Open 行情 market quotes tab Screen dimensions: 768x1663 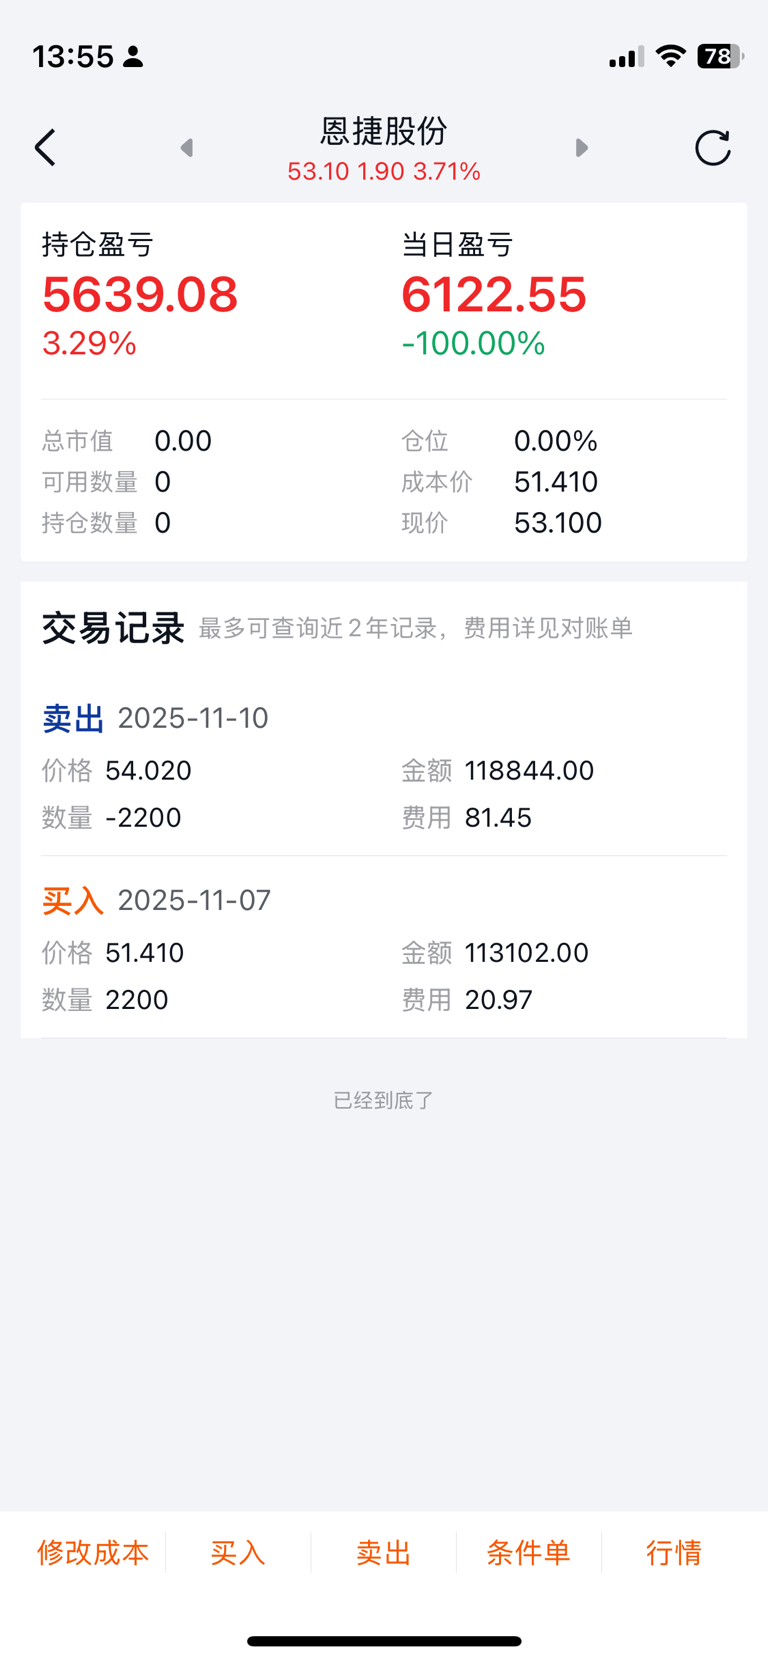(674, 1552)
